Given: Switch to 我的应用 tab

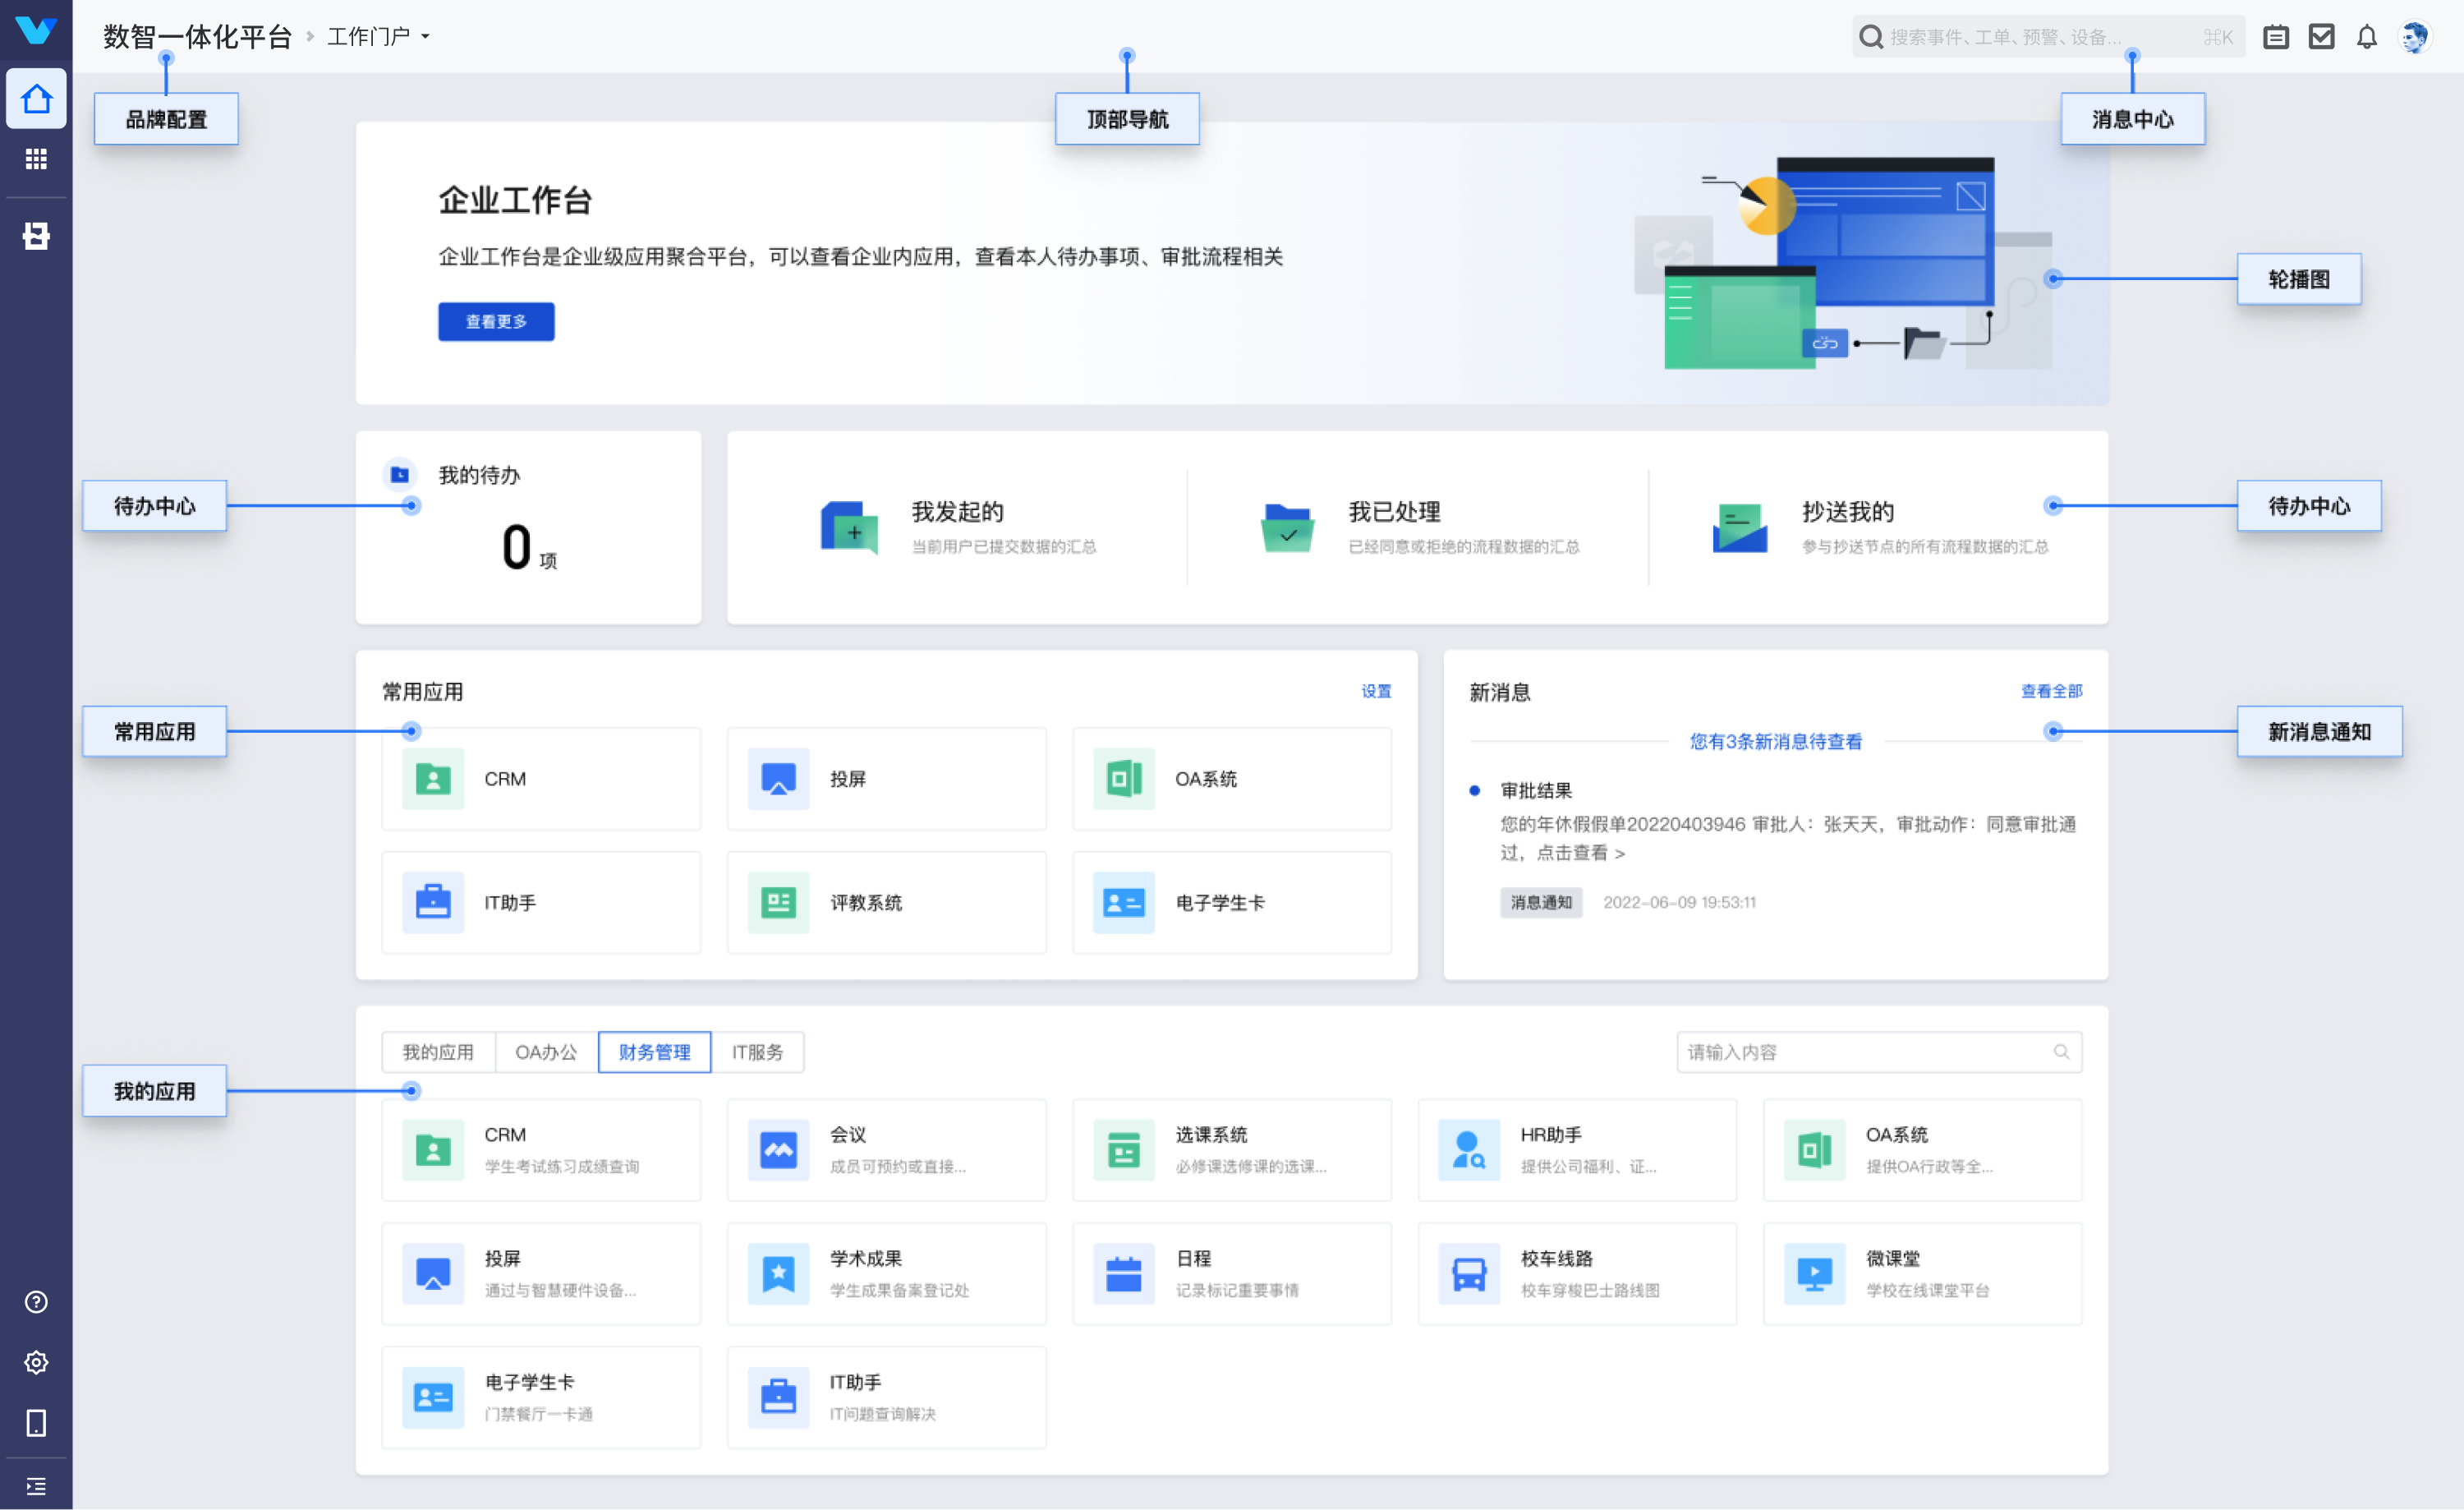Looking at the screenshot, I should tap(438, 1052).
